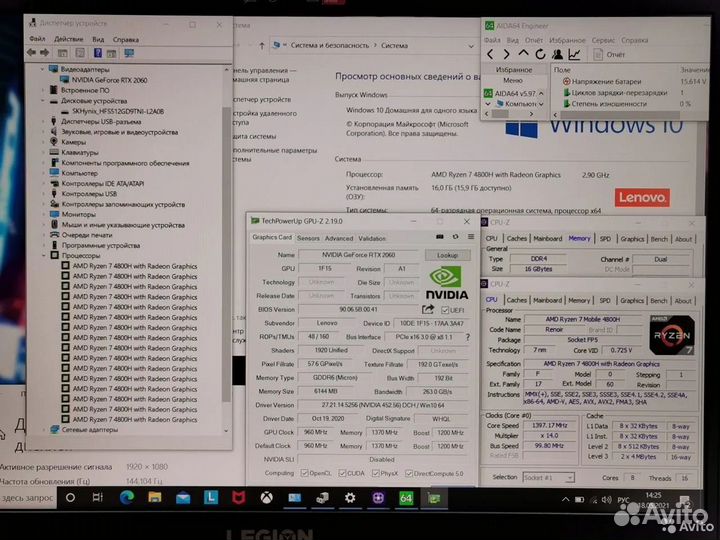Screen dimensions: 720x540
Task: Collapse the Компьютер node in AIDA64 tree
Action: click(488, 104)
